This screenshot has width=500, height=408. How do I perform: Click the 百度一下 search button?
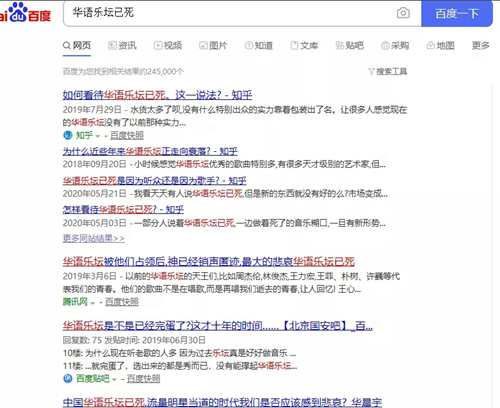click(457, 13)
